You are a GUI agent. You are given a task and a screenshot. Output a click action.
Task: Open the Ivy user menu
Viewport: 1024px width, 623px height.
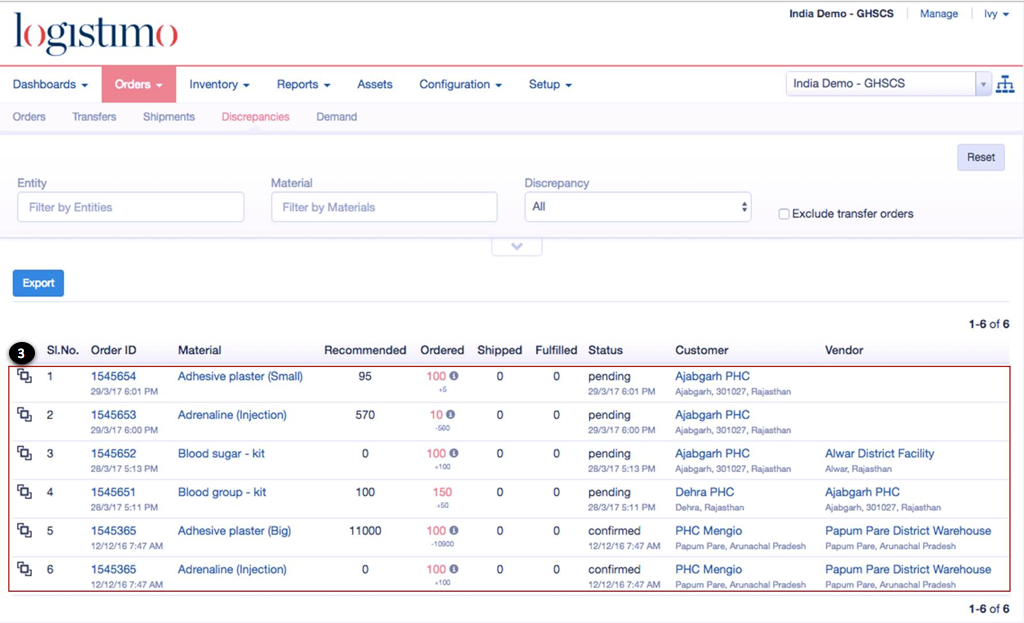click(x=996, y=14)
